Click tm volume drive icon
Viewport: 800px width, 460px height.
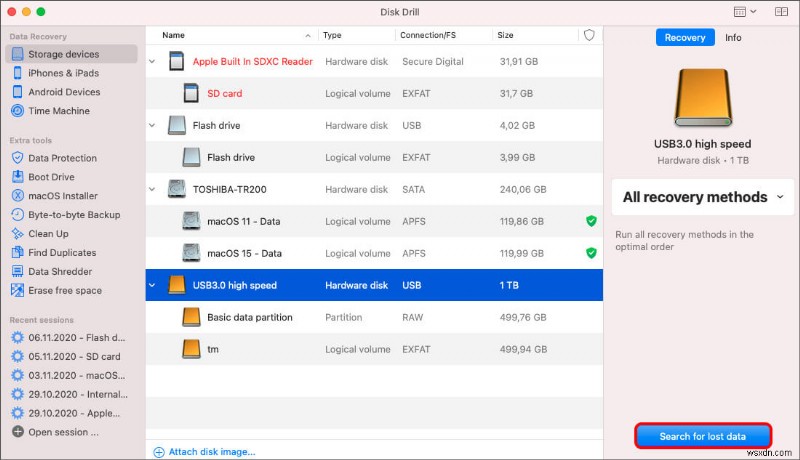191,349
